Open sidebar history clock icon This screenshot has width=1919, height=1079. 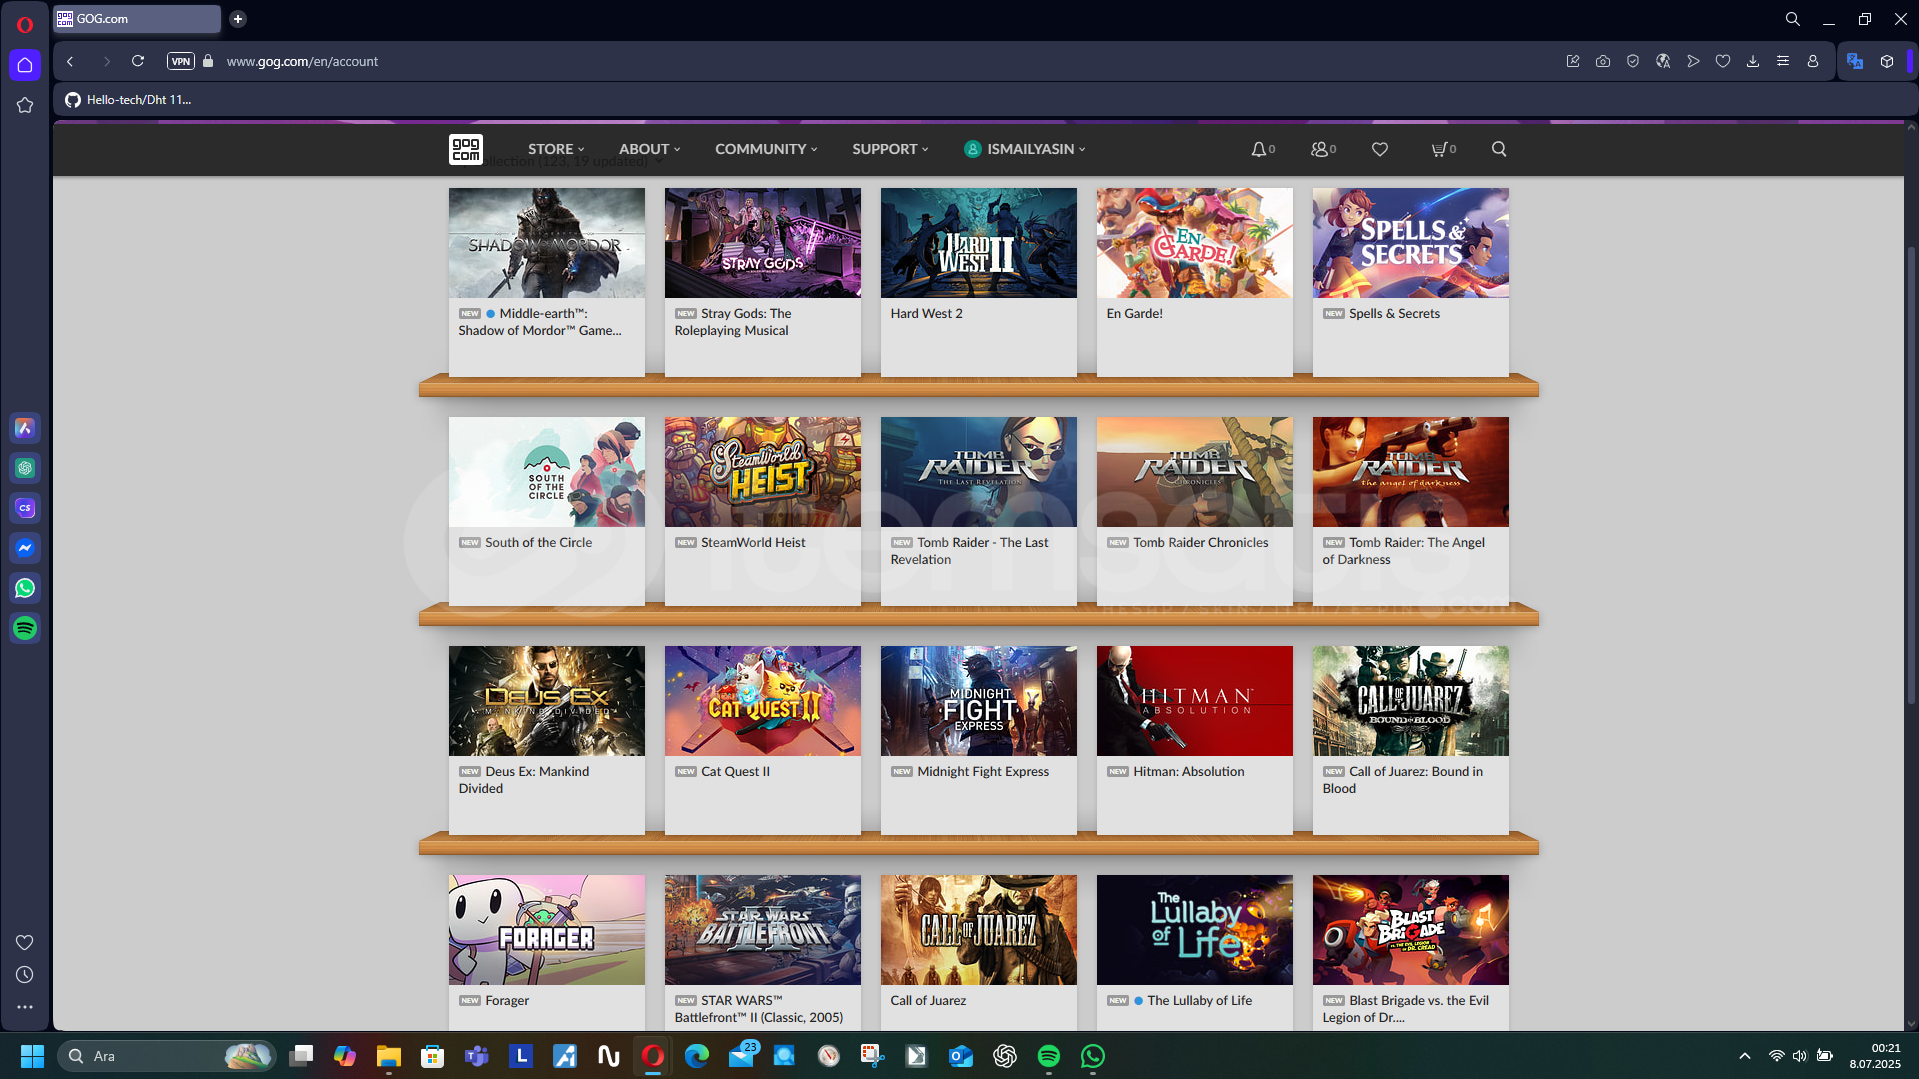click(x=25, y=975)
